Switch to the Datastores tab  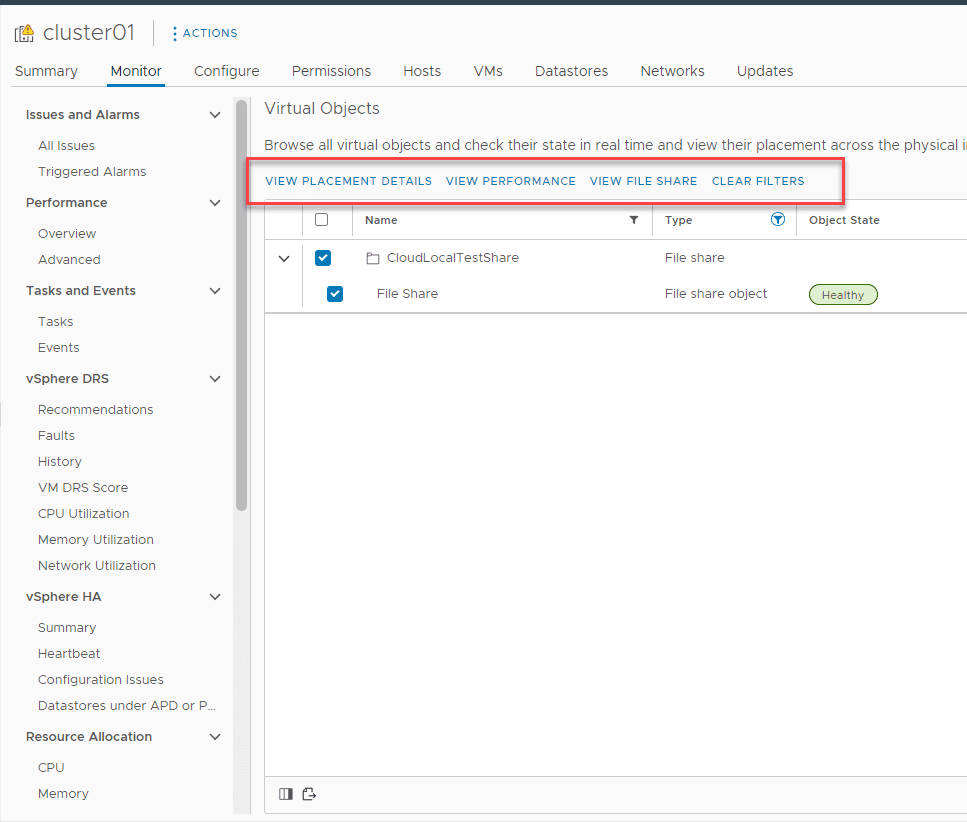point(571,71)
